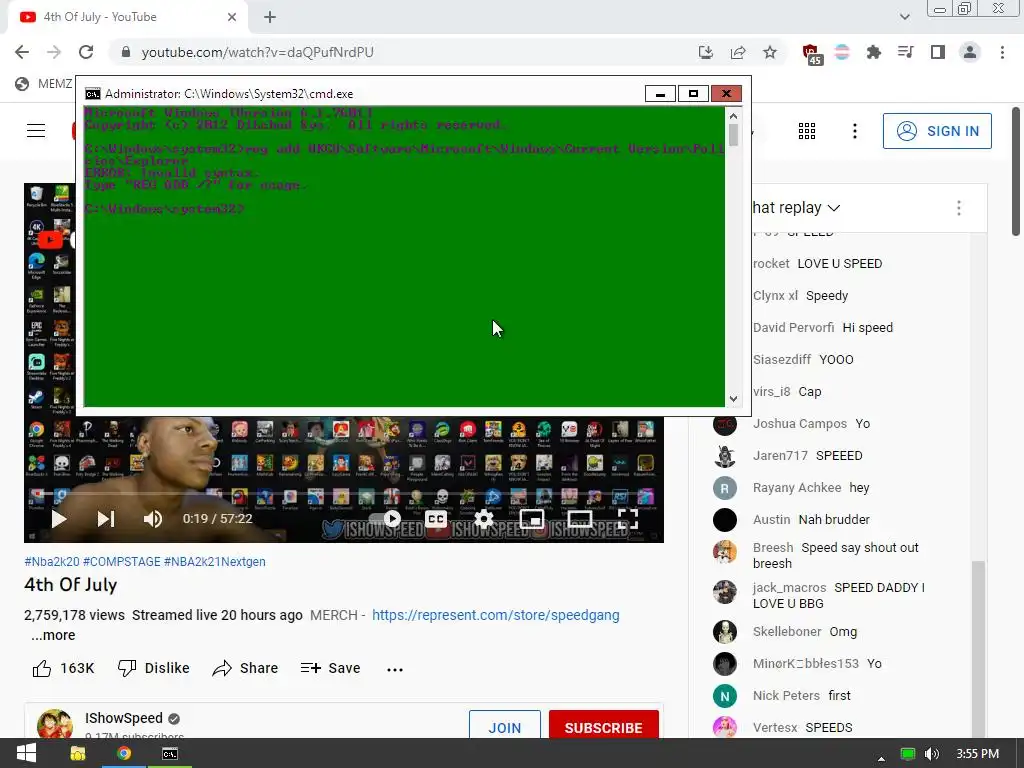Open the Chrome three-dot menu
Viewport: 1024px width, 768px height.
pos(1002,52)
